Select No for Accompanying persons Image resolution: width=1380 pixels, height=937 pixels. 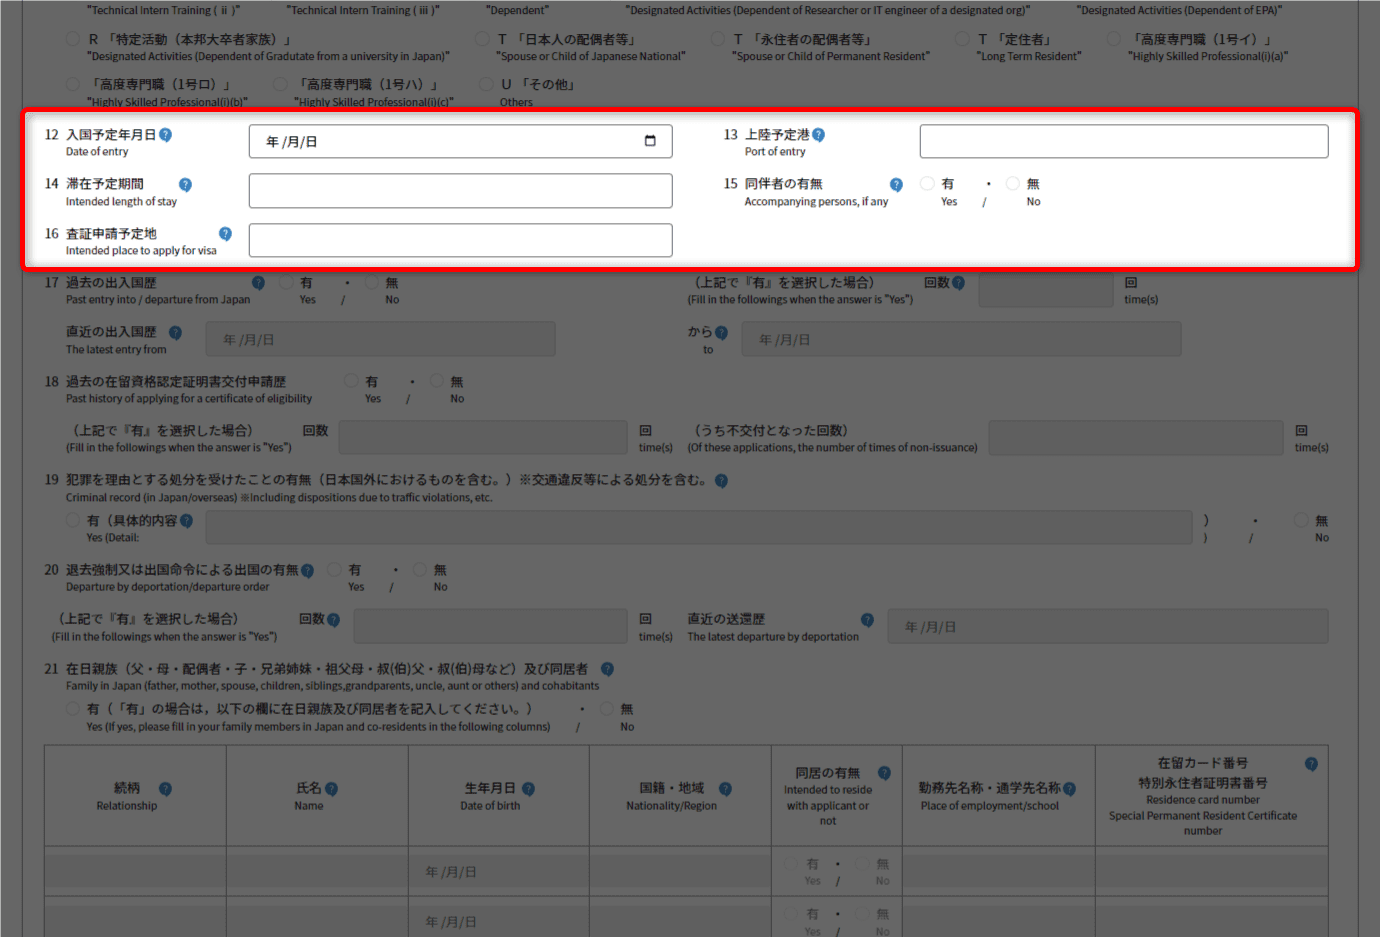point(1013,184)
